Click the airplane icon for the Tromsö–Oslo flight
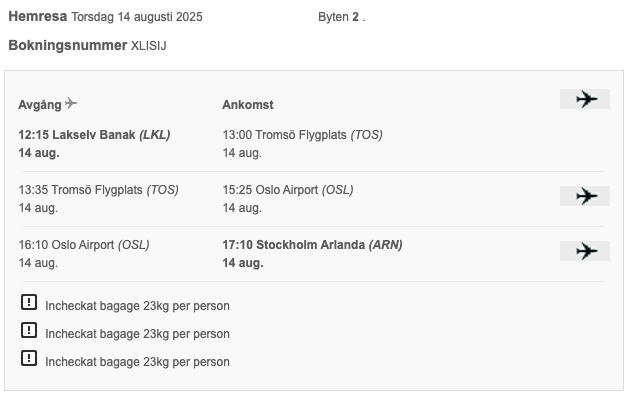Viewport: 631px width, 399px height. pyautogui.click(x=585, y=196)
